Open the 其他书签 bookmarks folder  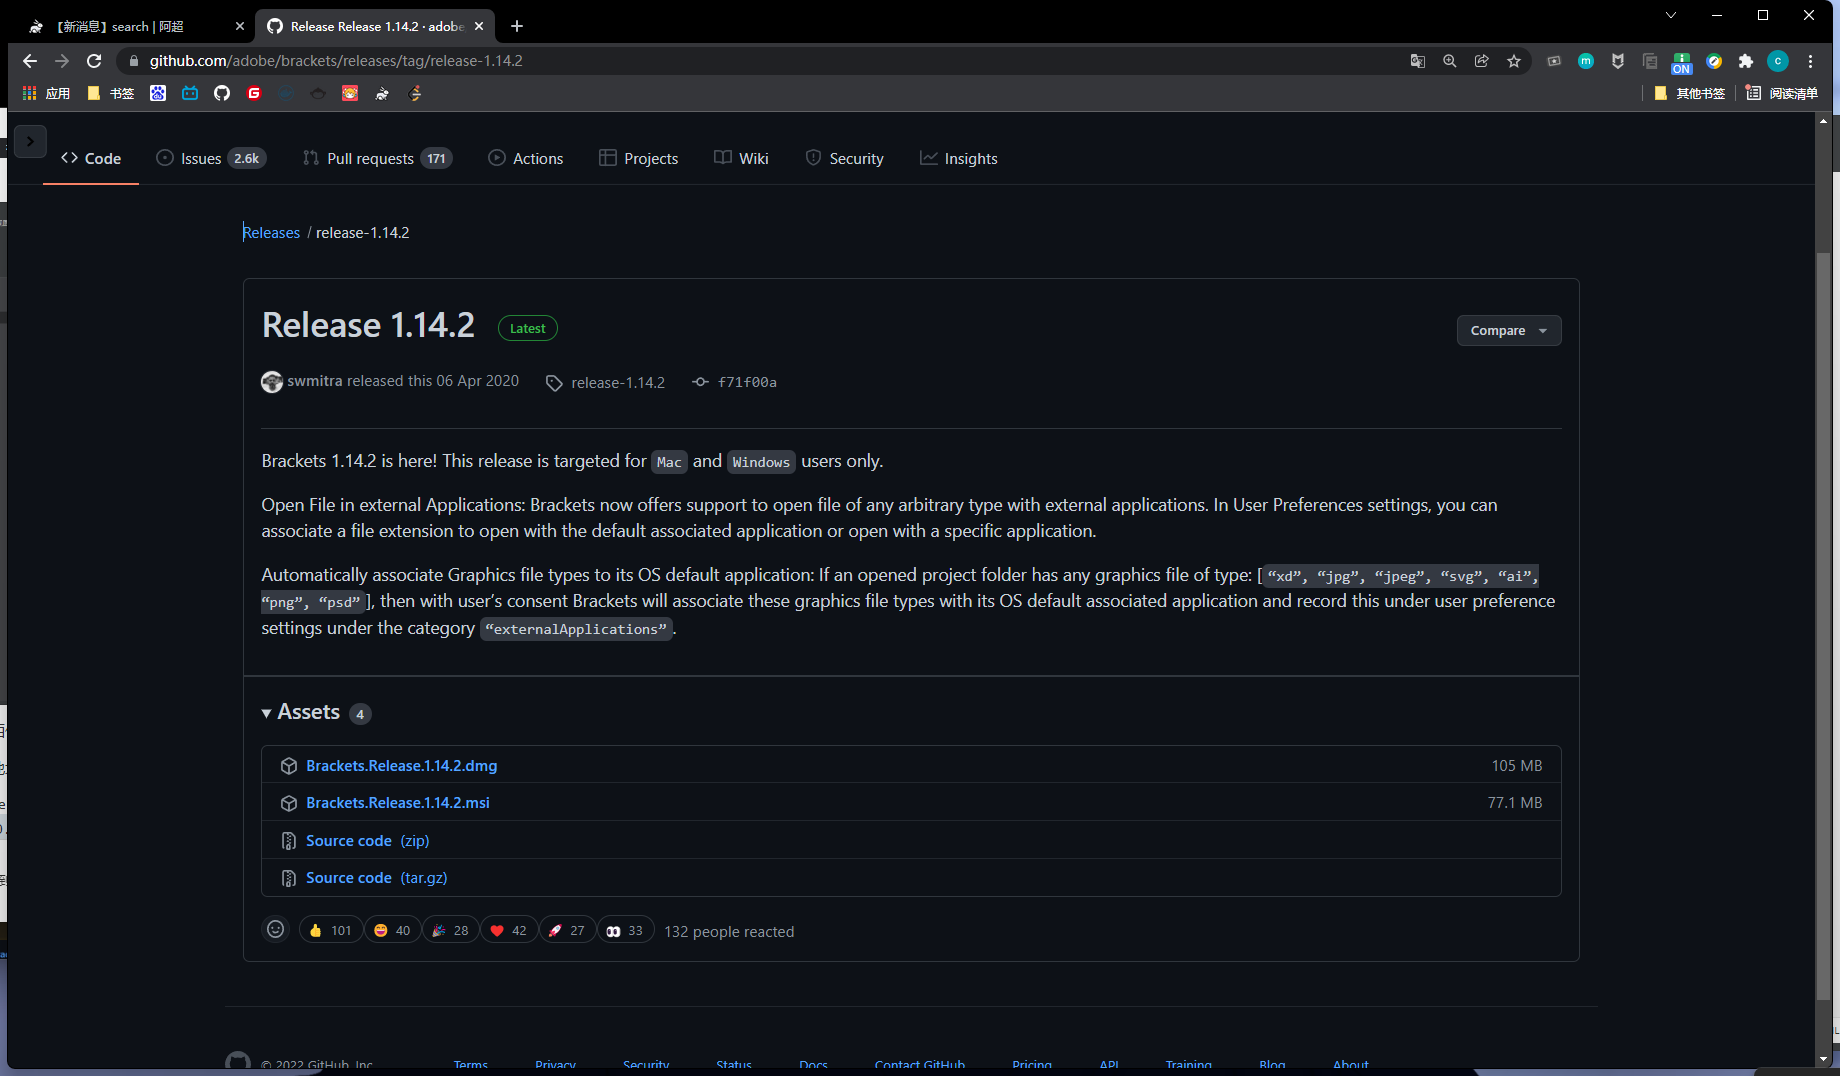[1689, 93]
